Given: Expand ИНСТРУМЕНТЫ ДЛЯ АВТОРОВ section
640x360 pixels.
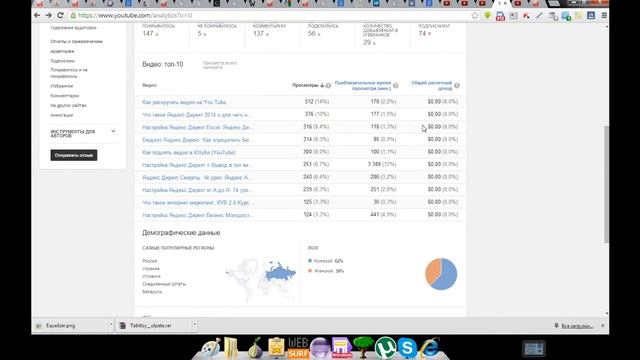Looking at the screenshot, I should point(113,131).
